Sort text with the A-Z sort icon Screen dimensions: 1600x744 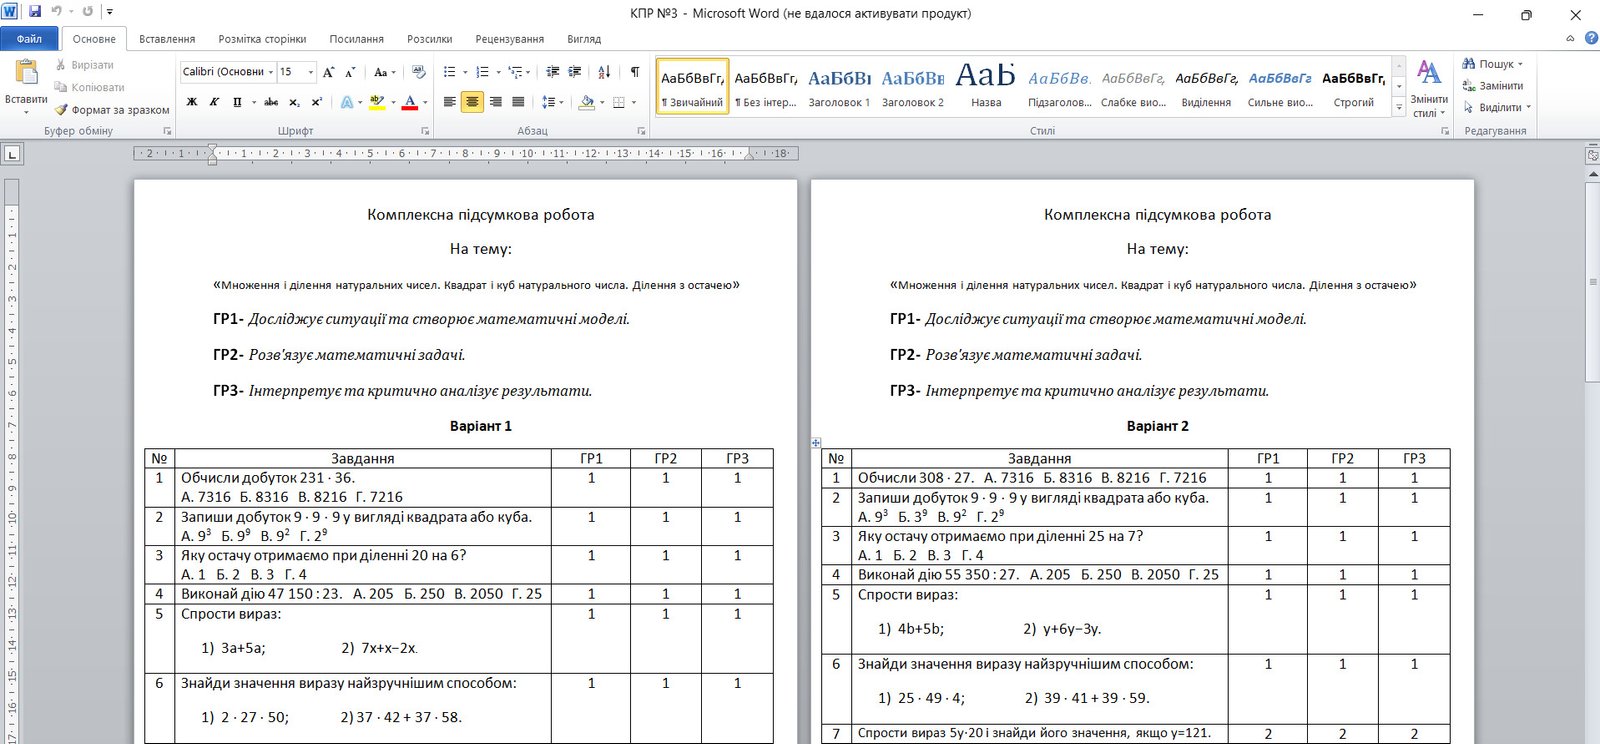point(604,72)
